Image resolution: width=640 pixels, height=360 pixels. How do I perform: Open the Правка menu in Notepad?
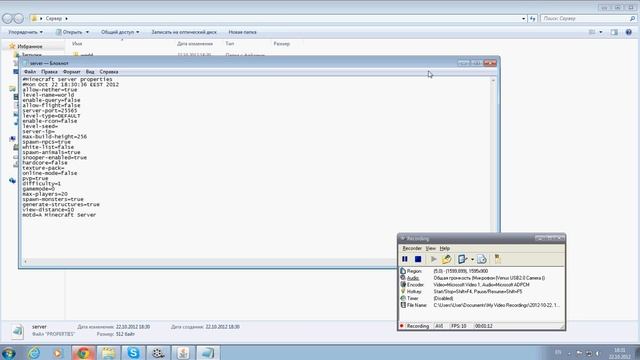point(49,72)
